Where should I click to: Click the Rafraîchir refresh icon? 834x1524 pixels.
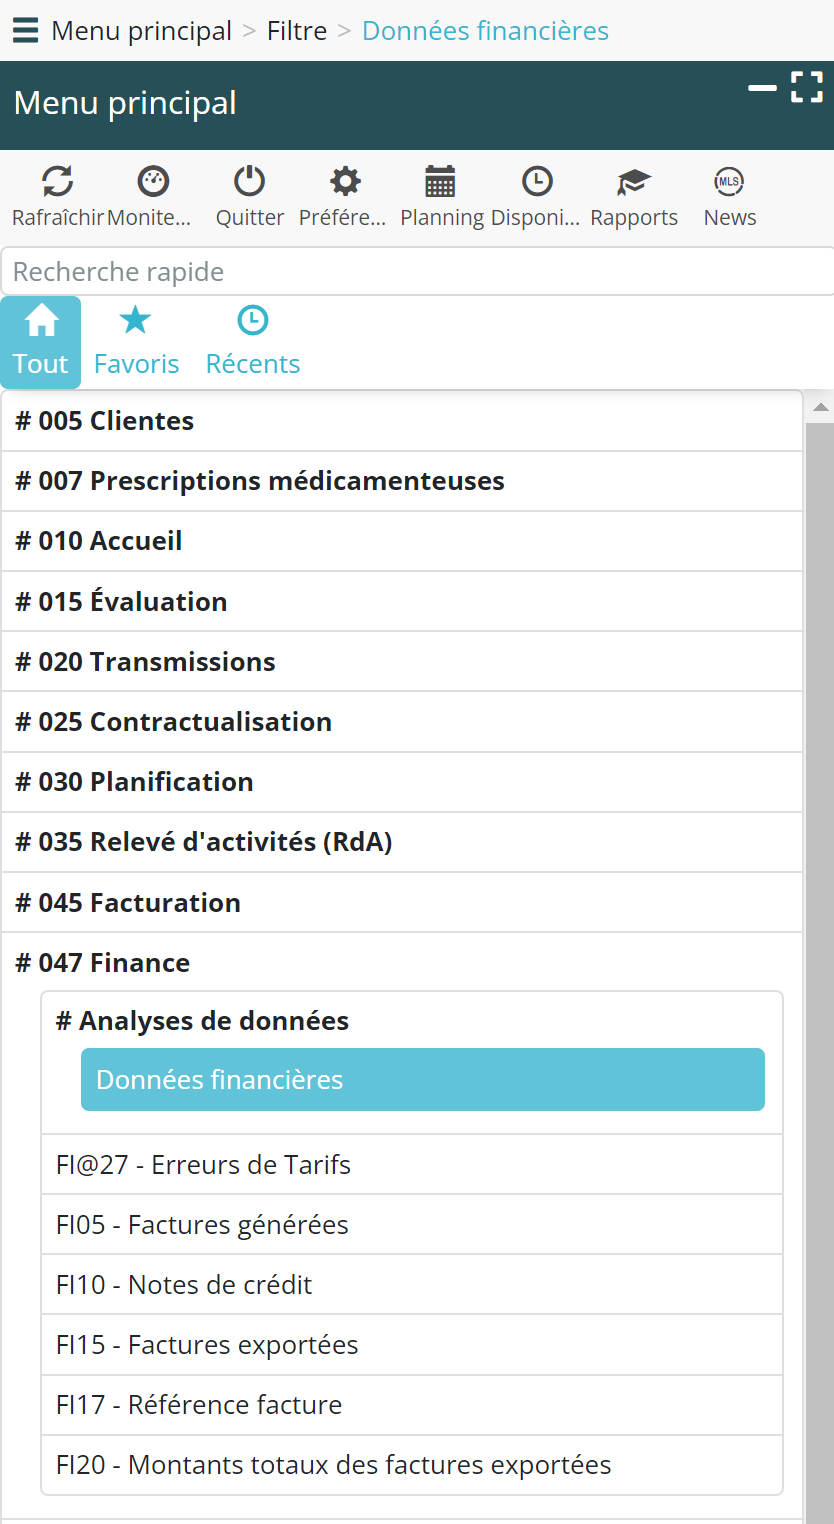(57, 182)
